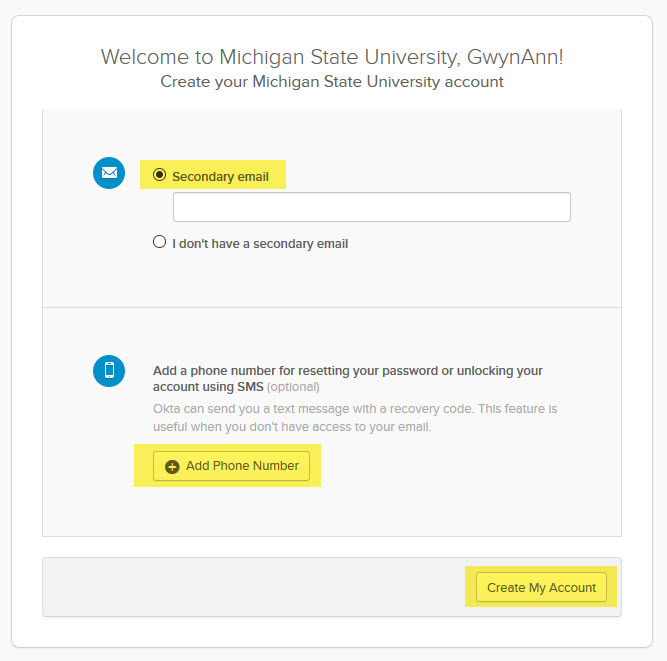Click the blue mobile phone icon
This screenshot has height=661, width=667.
point(109,370)
